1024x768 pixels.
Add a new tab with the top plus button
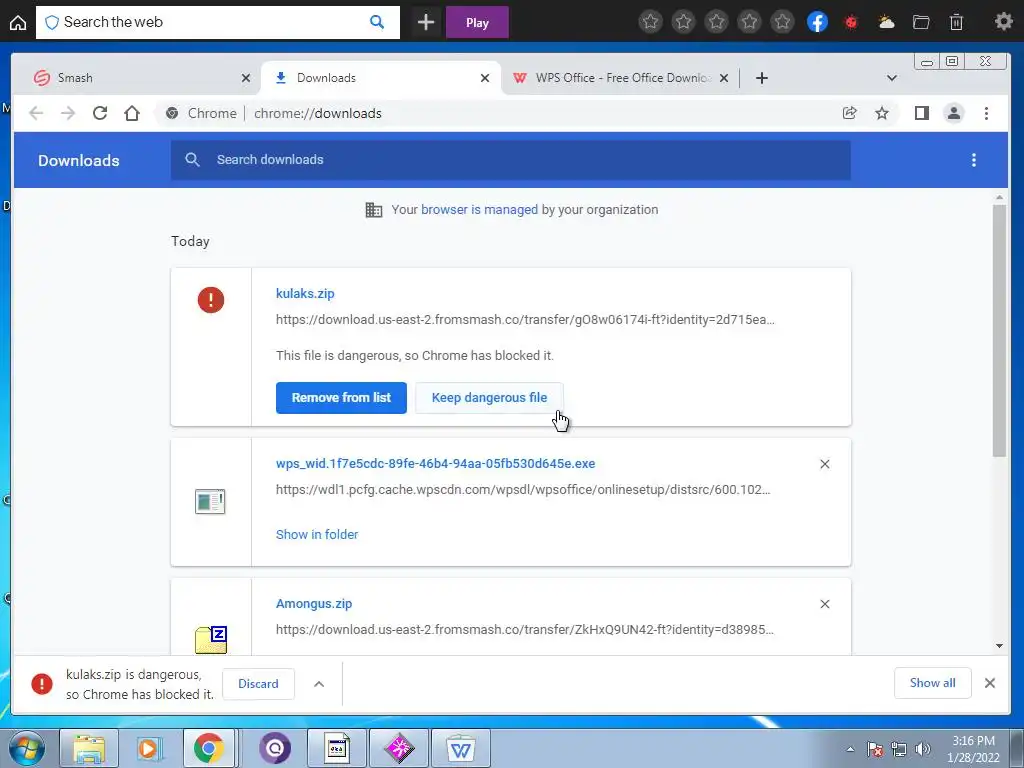pyautogui.click(x=426, y=22)
